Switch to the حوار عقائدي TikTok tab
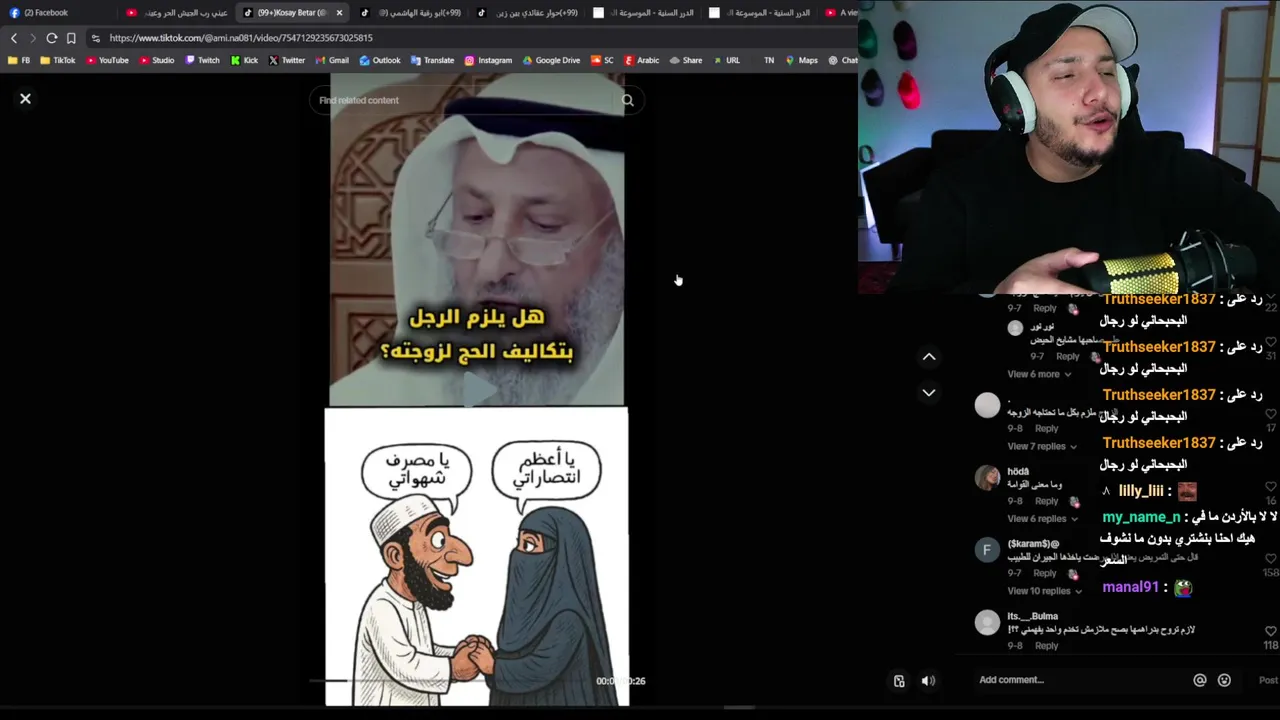Viewport: 1280px width, 720px height. pos(528,13)
